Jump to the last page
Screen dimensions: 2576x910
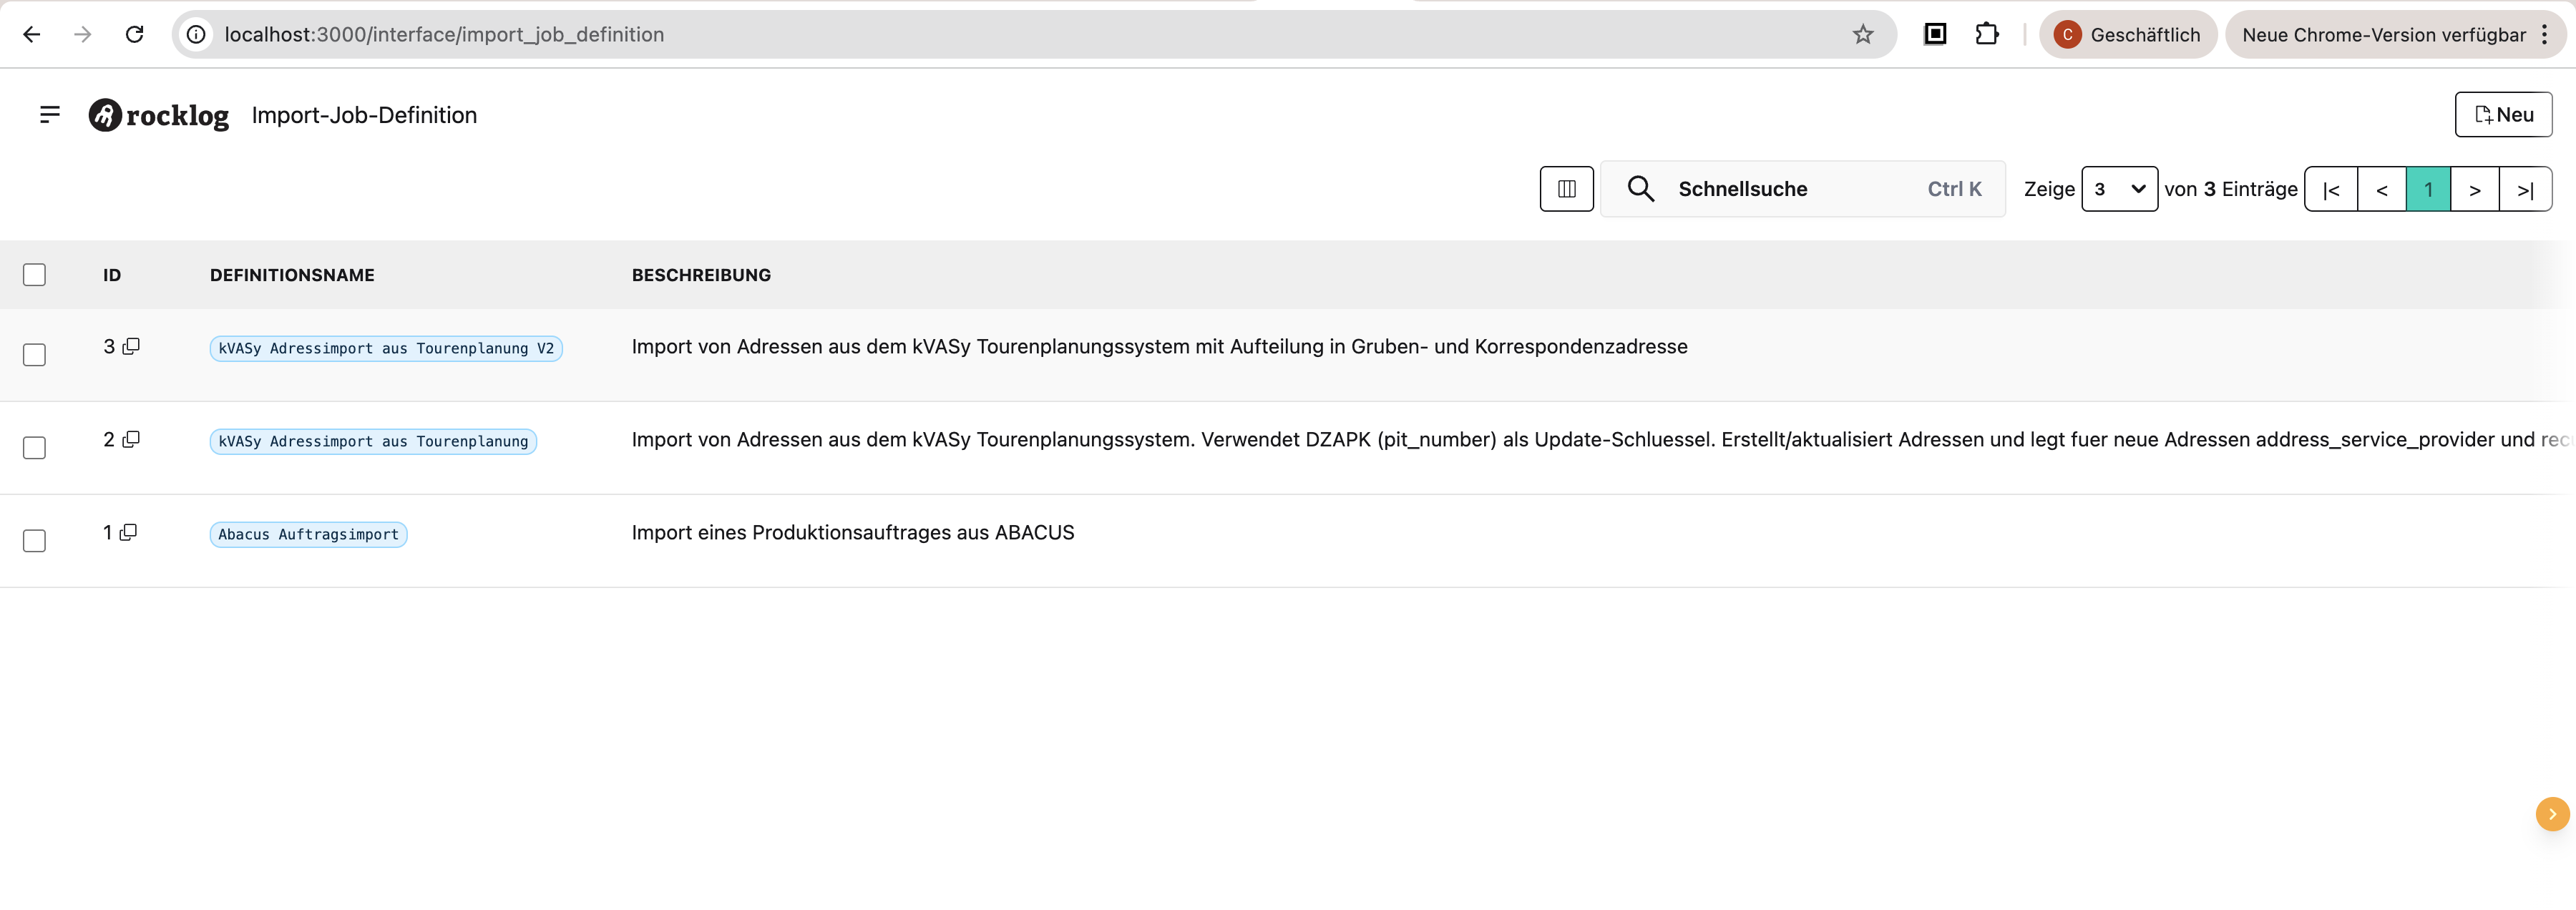tap(2525, 189)
